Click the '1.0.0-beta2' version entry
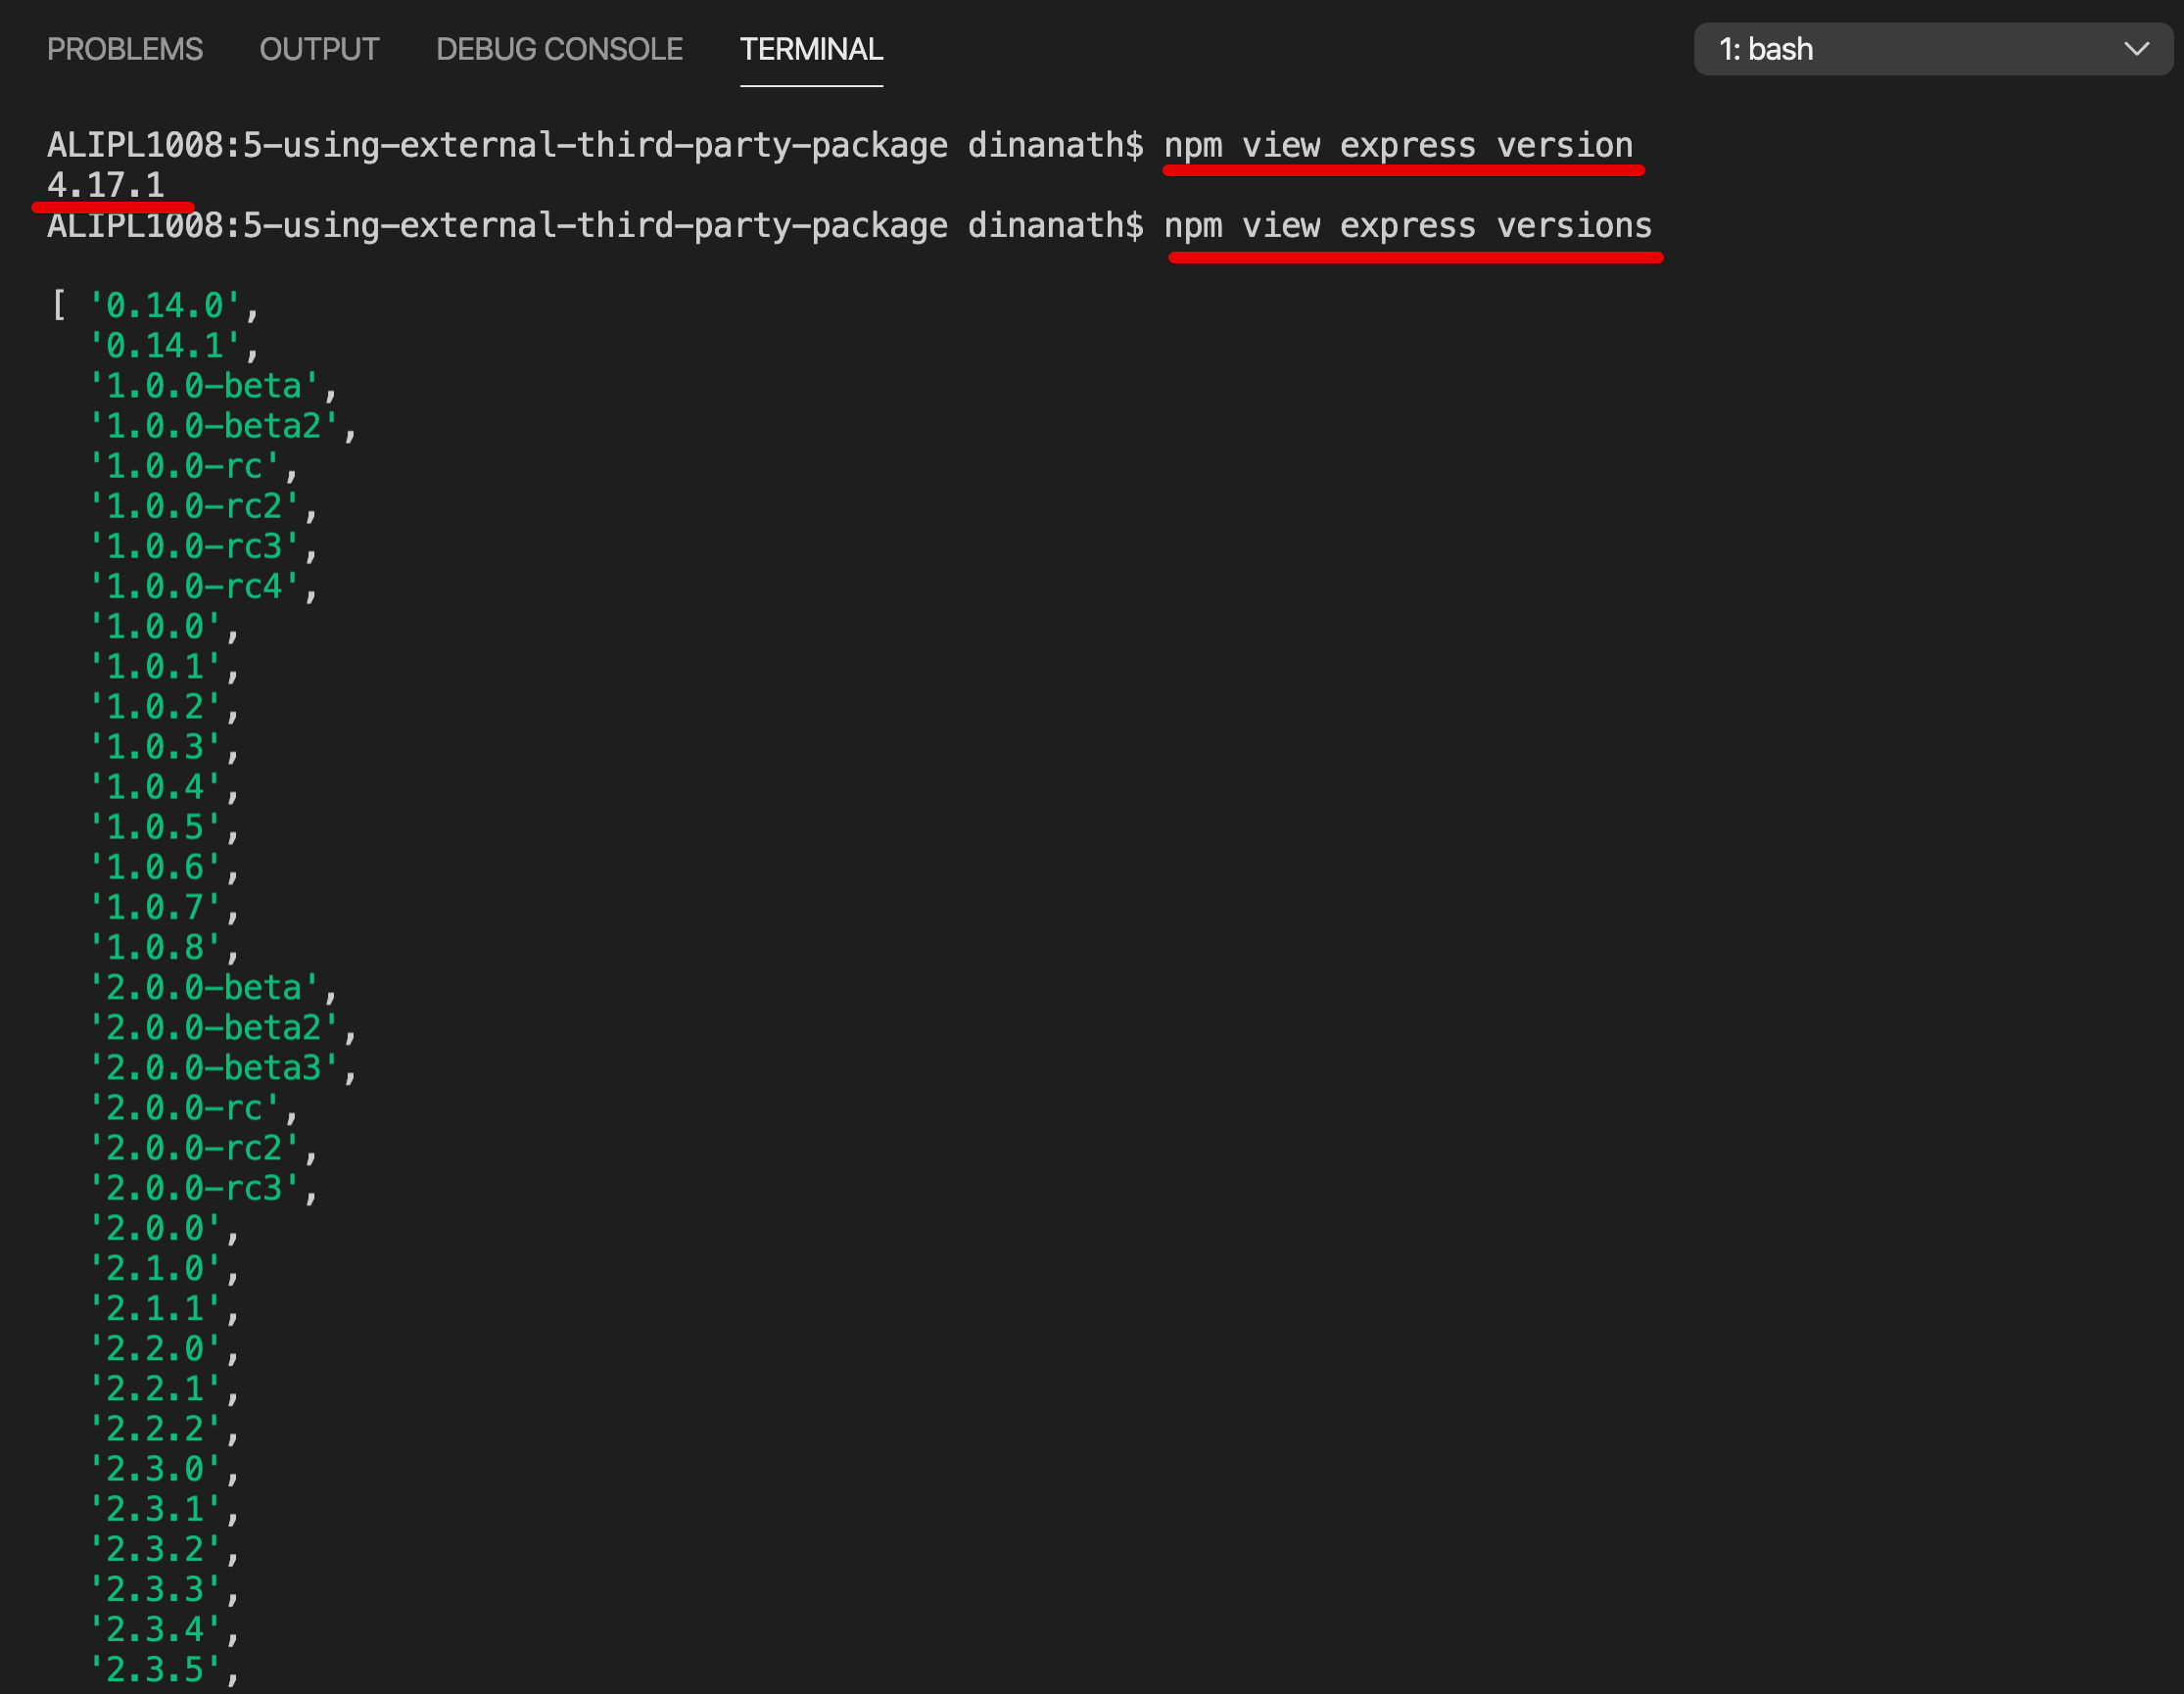This screenshot has width=2184, height=1694. tap(213, 426)
